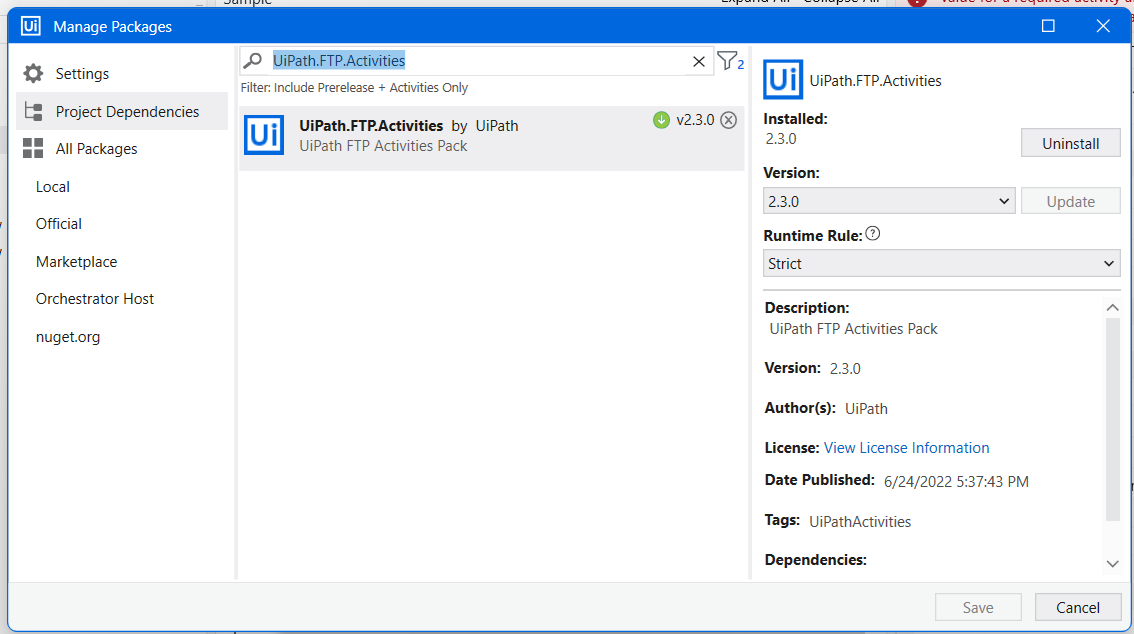
Task: Open the Version 2.3.0 dropdown
Action: [x=889, y=201]
